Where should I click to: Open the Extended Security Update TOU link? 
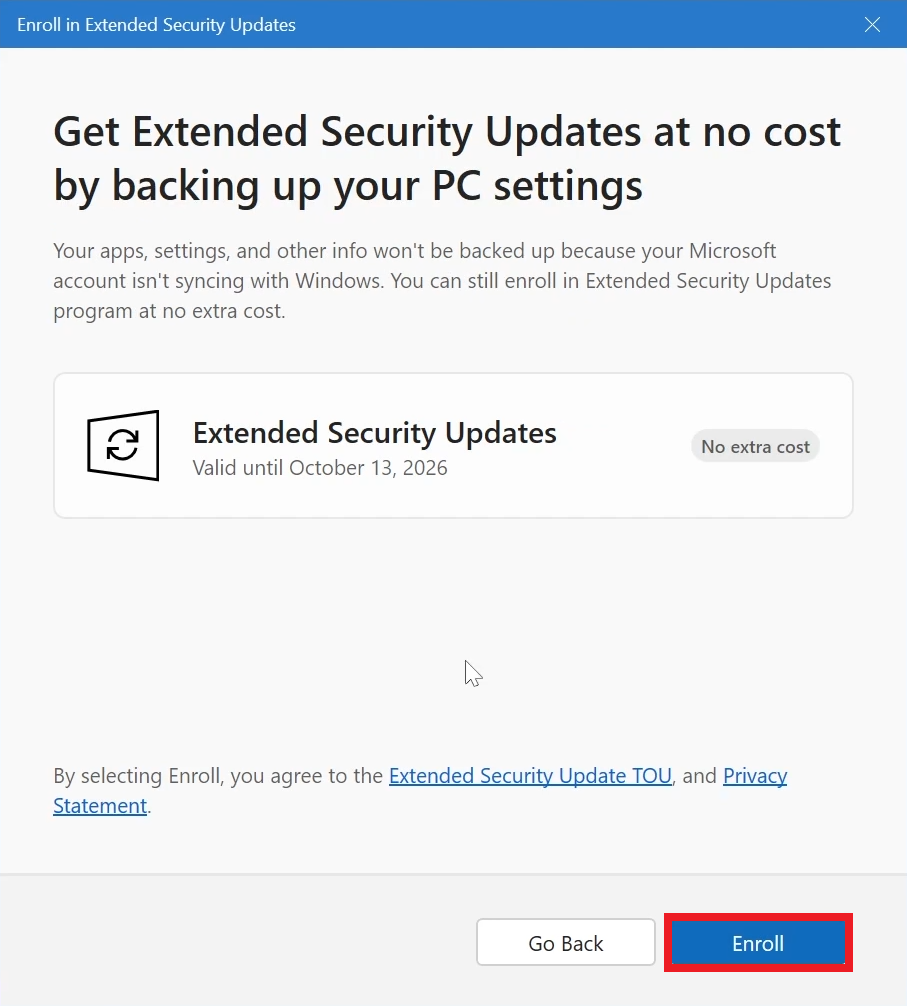point(530,776)
